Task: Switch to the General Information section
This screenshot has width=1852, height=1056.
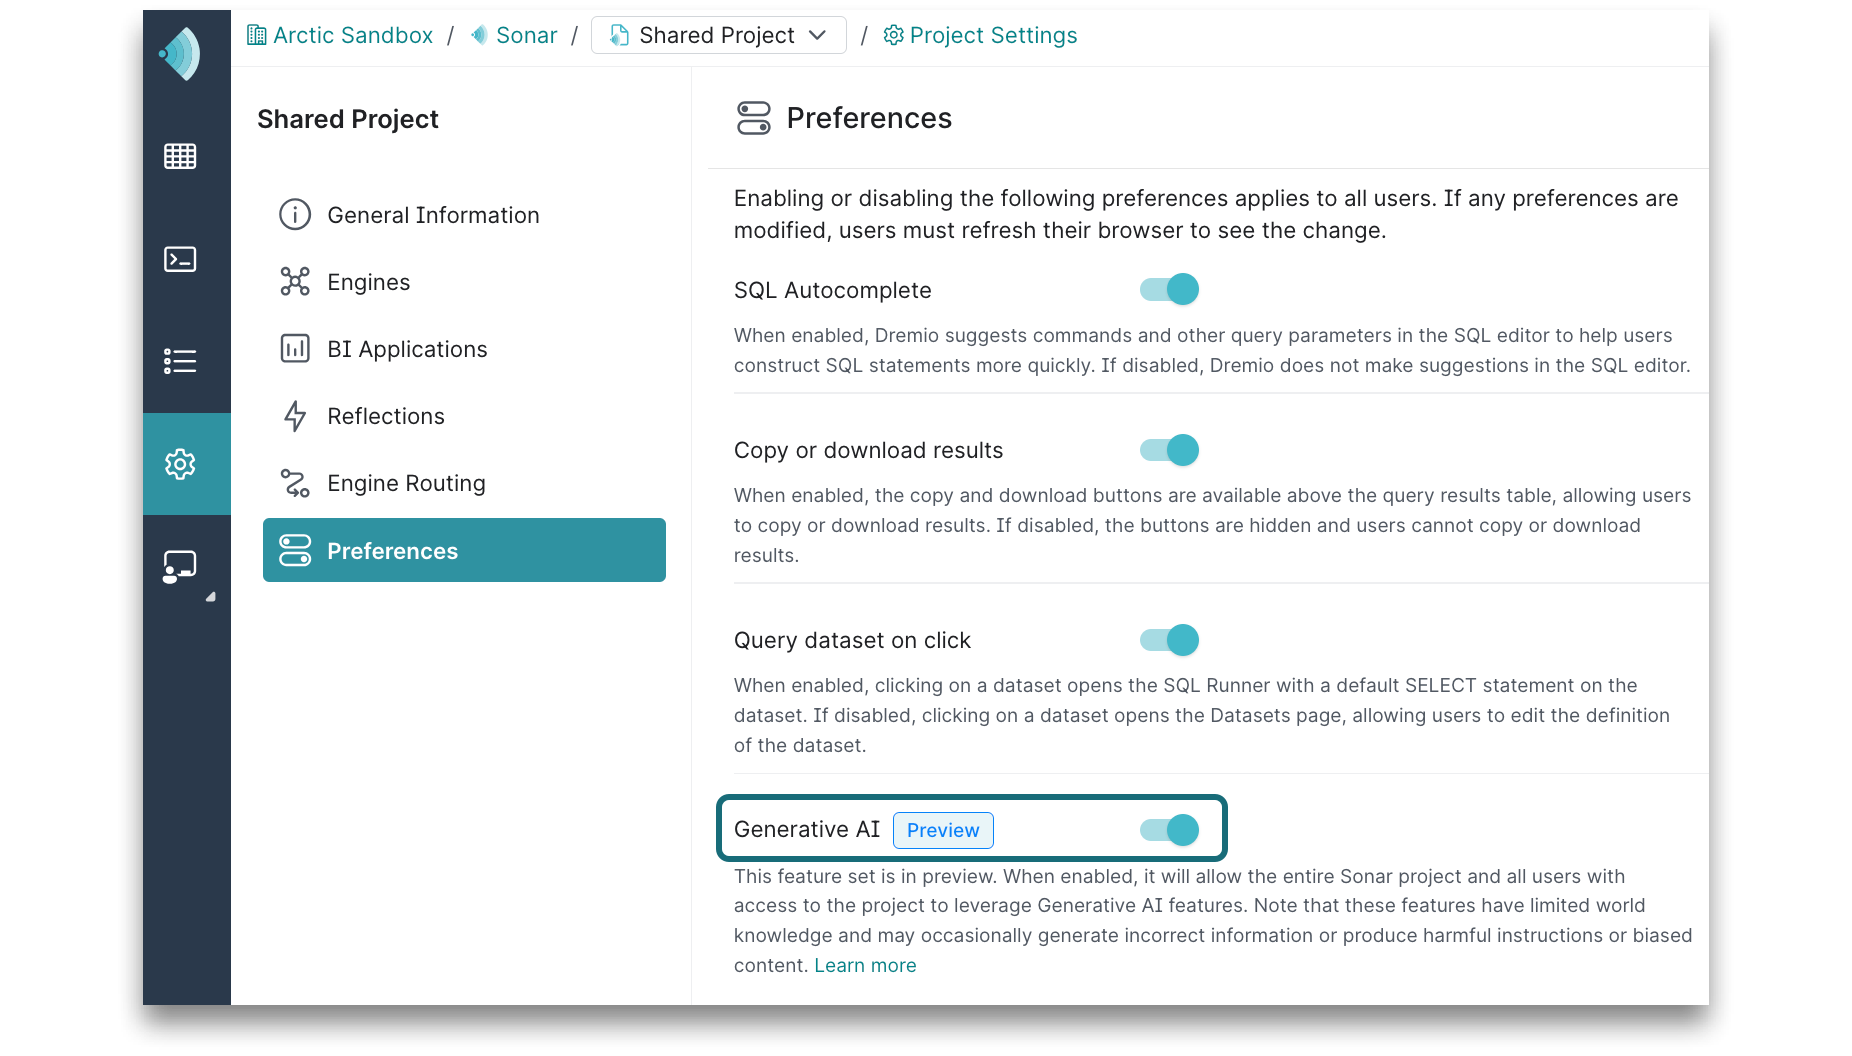Action: pyautogui.click(x=433, y=214)
